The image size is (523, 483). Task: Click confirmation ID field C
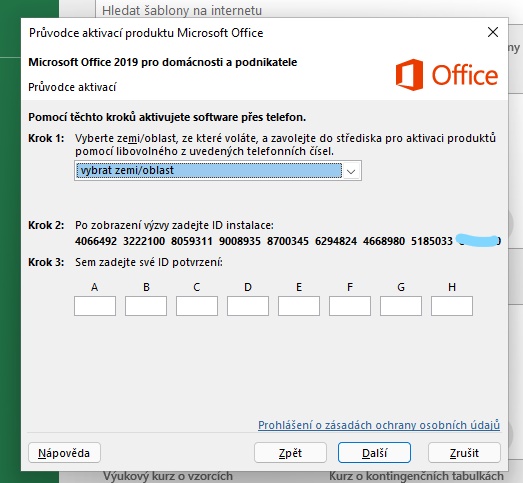pos(197,306)
